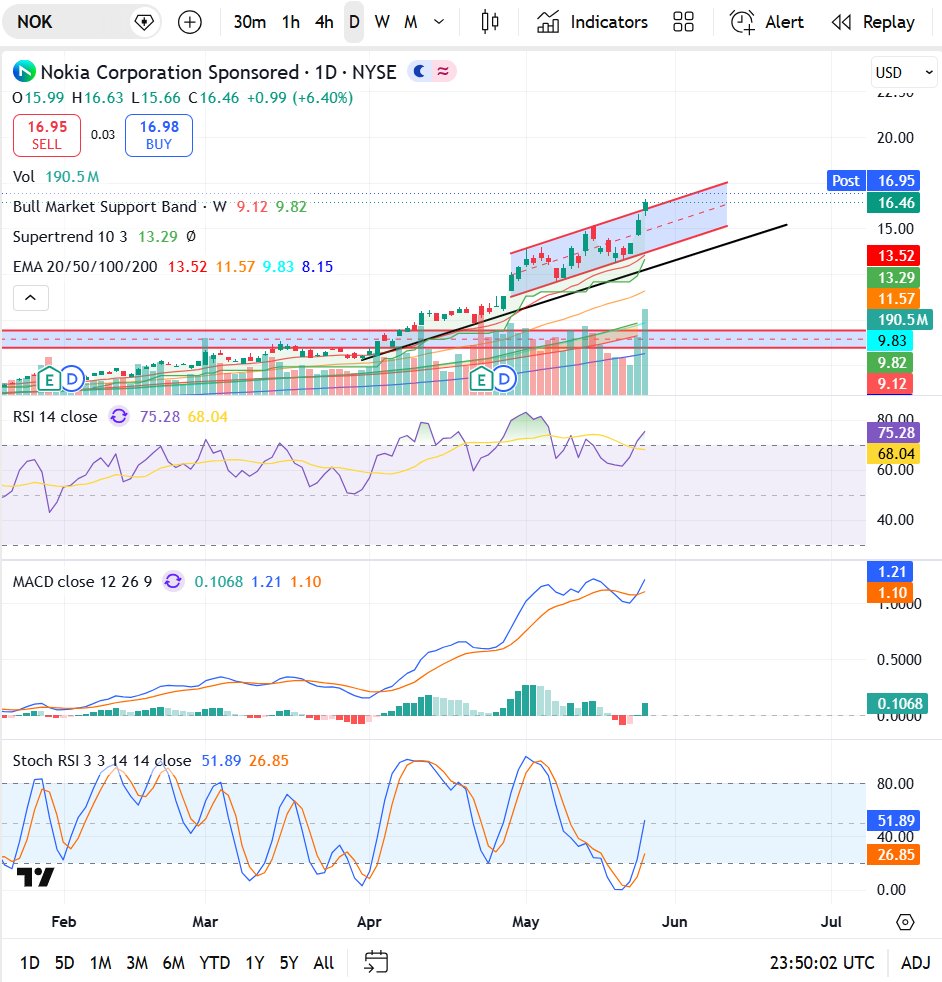Click the 75.28 RSI value label
942x982 pixels.
[x=893, y=432]
